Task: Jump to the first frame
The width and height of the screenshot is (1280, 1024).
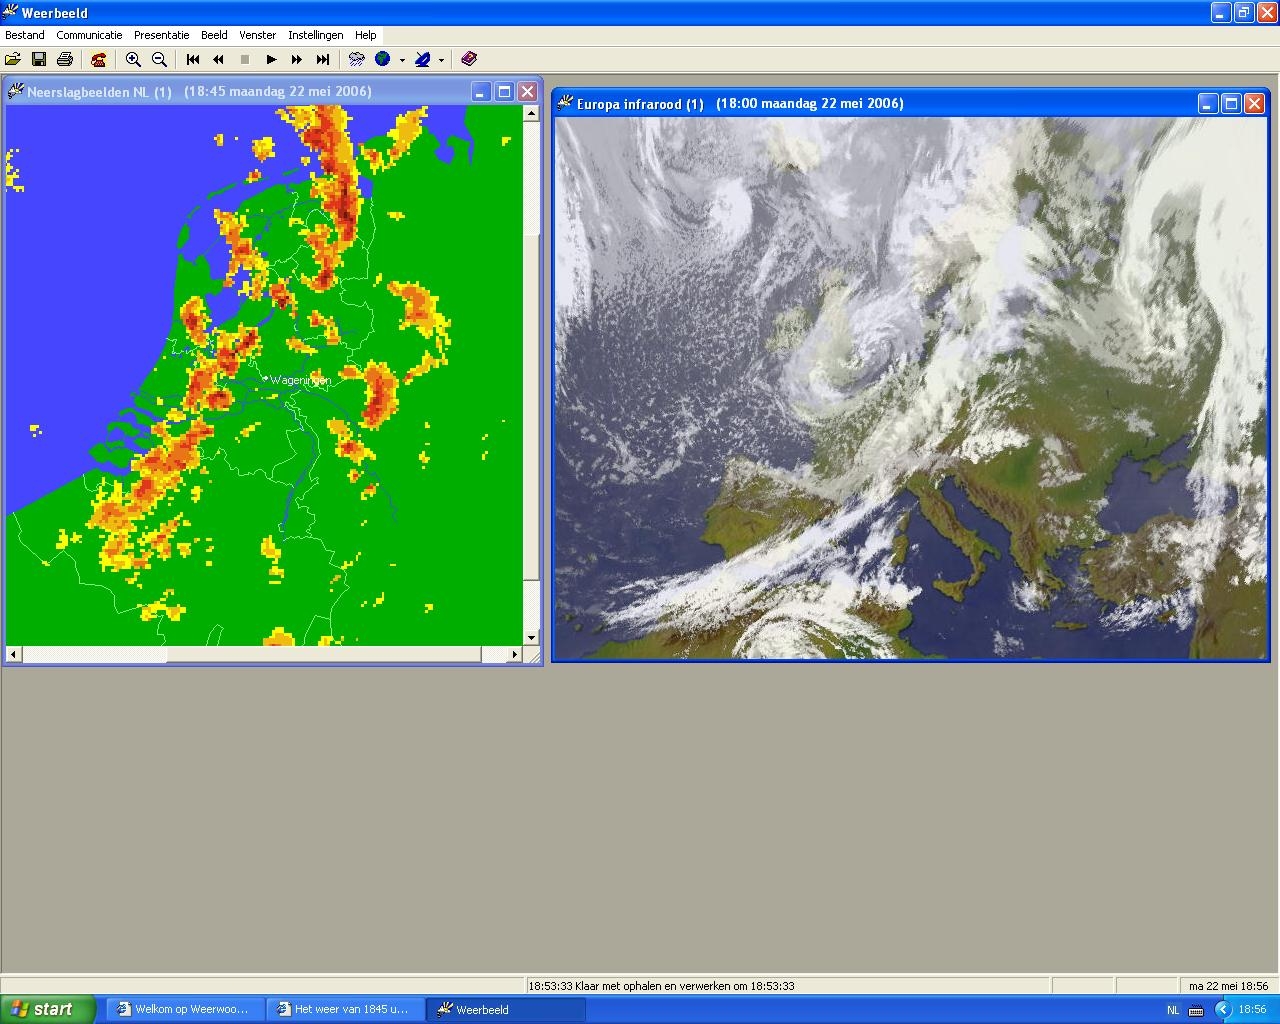Action: tap(193, 60)
